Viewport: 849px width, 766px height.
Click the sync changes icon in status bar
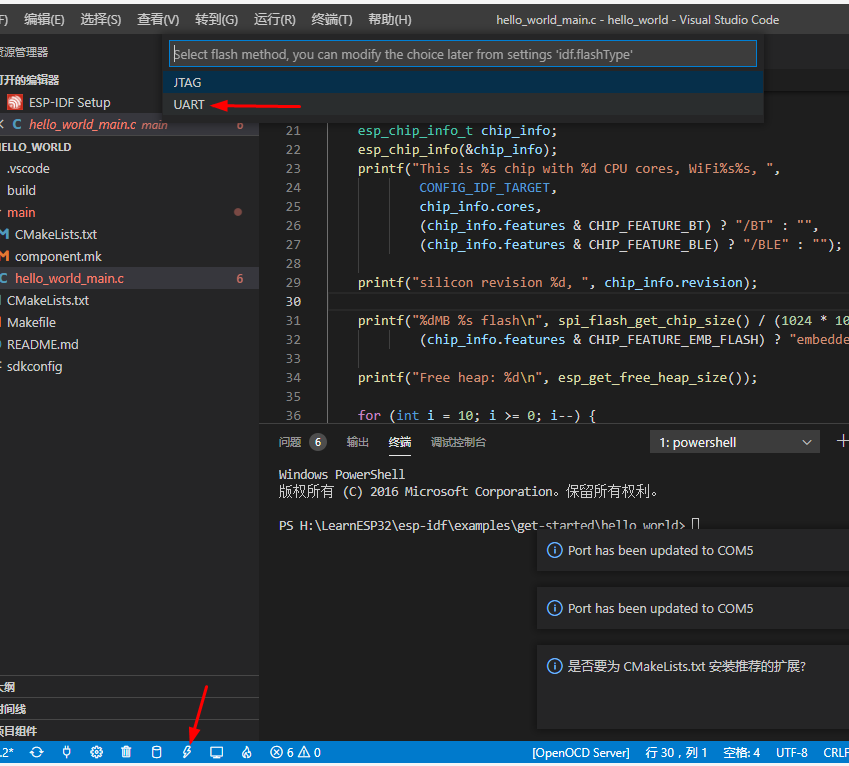[x=37, y=752]
